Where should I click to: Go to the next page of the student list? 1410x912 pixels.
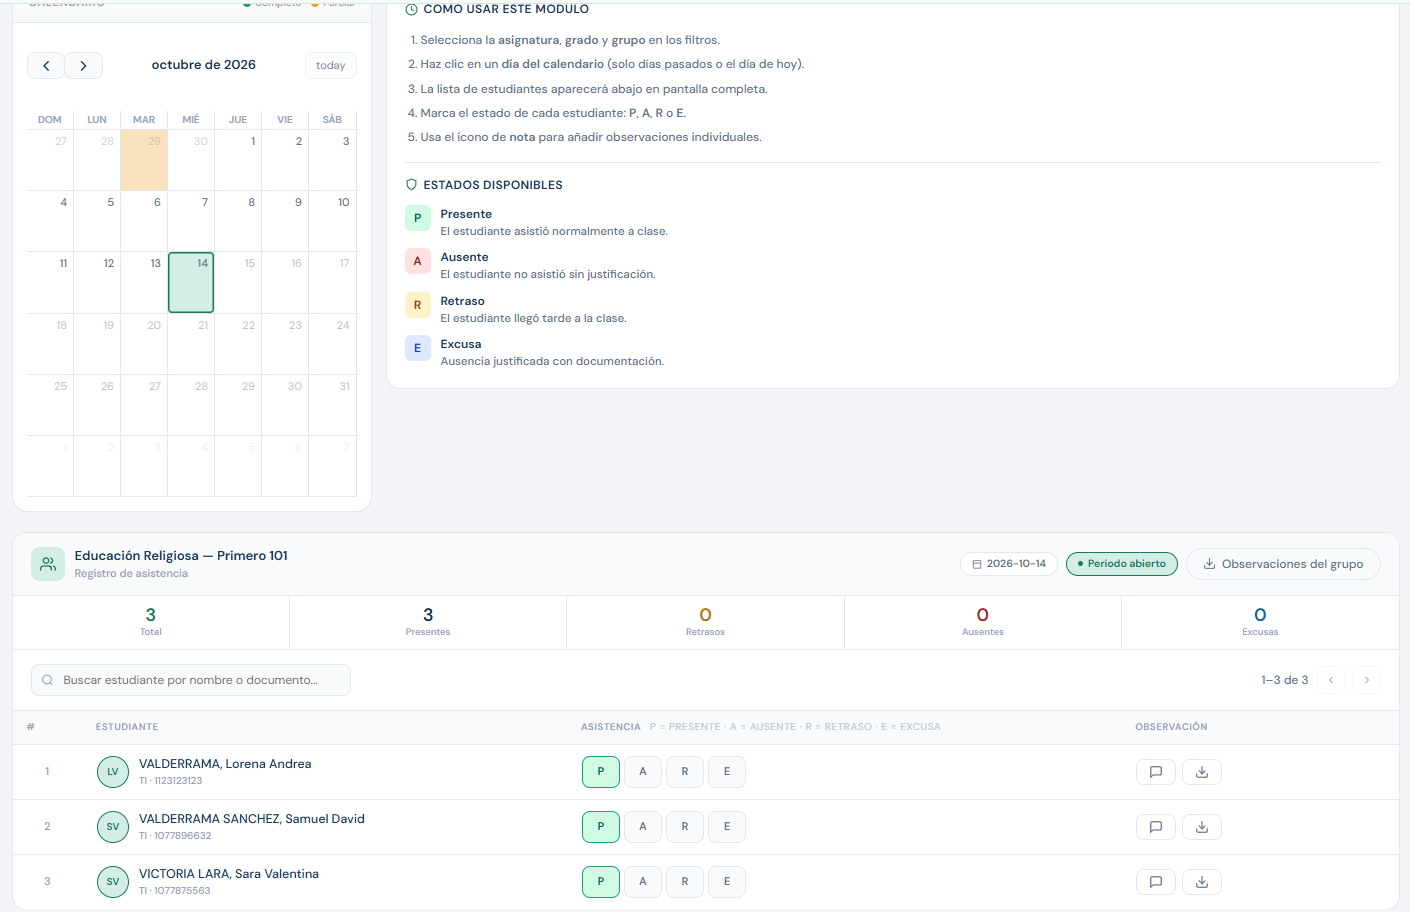tap(1367, 680)
